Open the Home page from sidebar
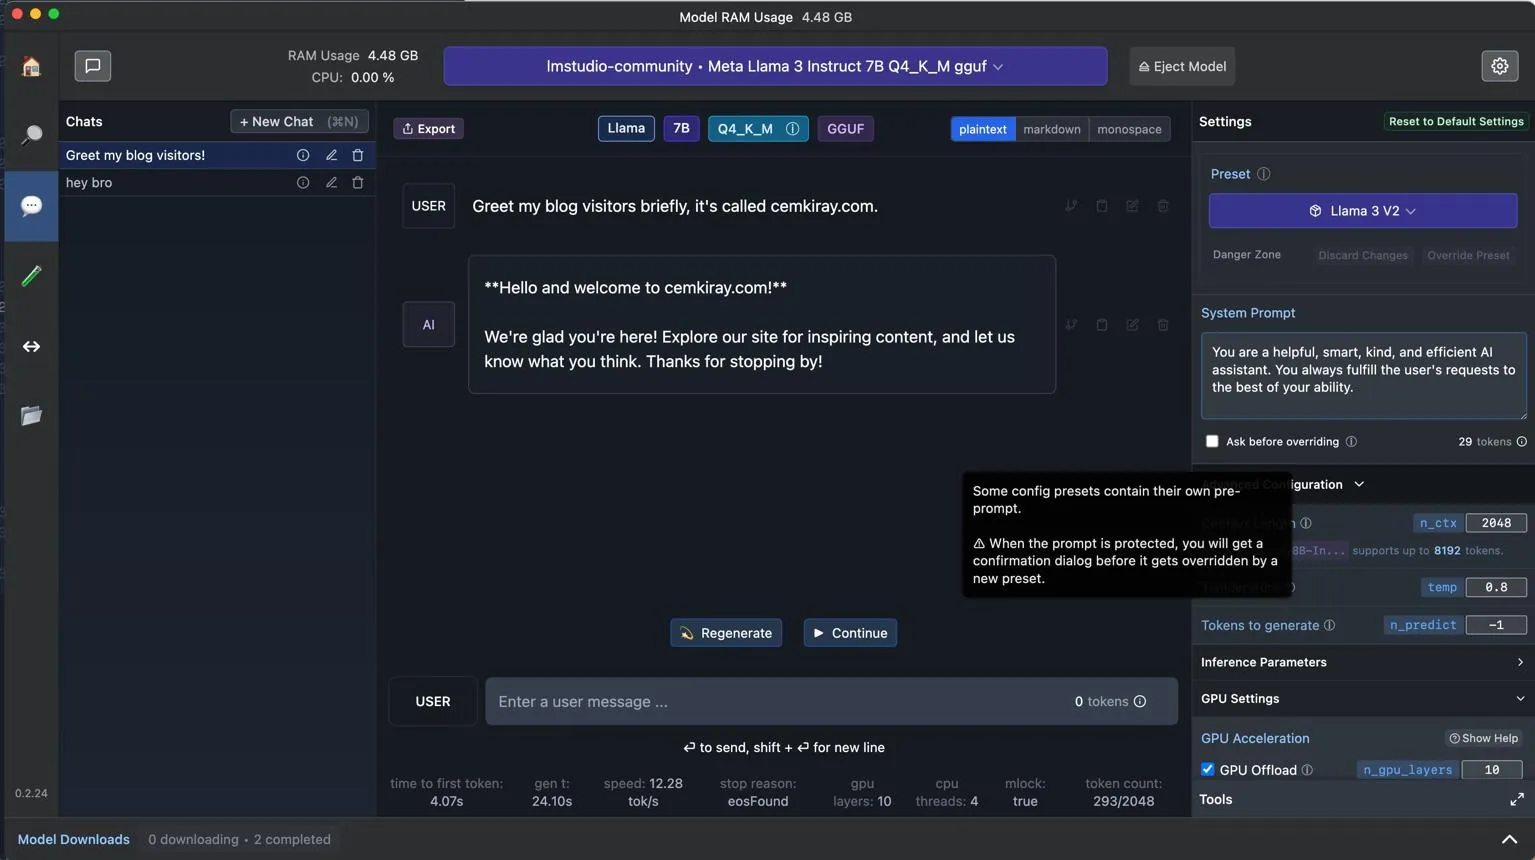 coord(31,66)
